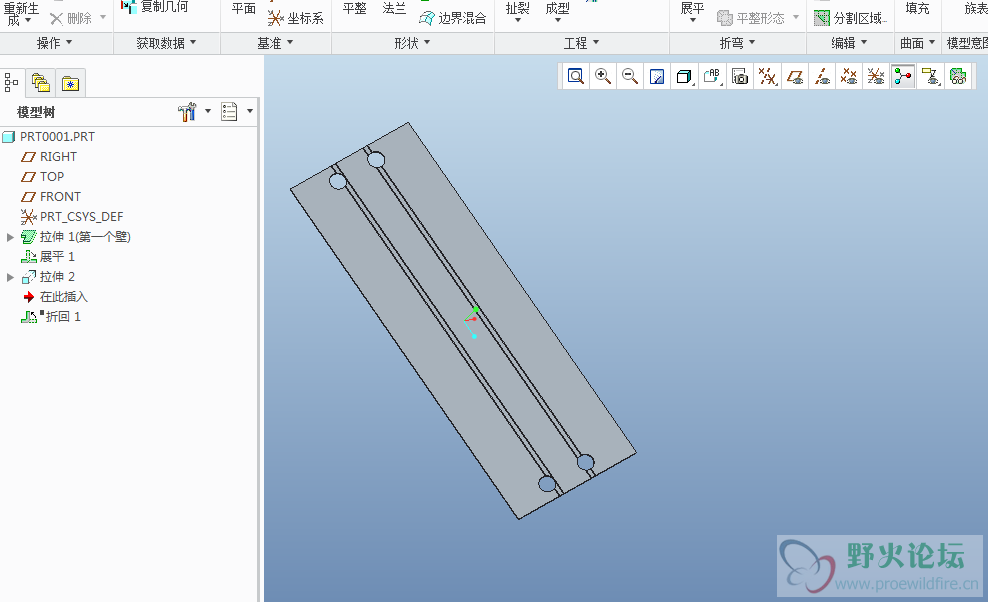
Task: Switch to the Model Tree tab icon
Action: [x=12, y=83]
